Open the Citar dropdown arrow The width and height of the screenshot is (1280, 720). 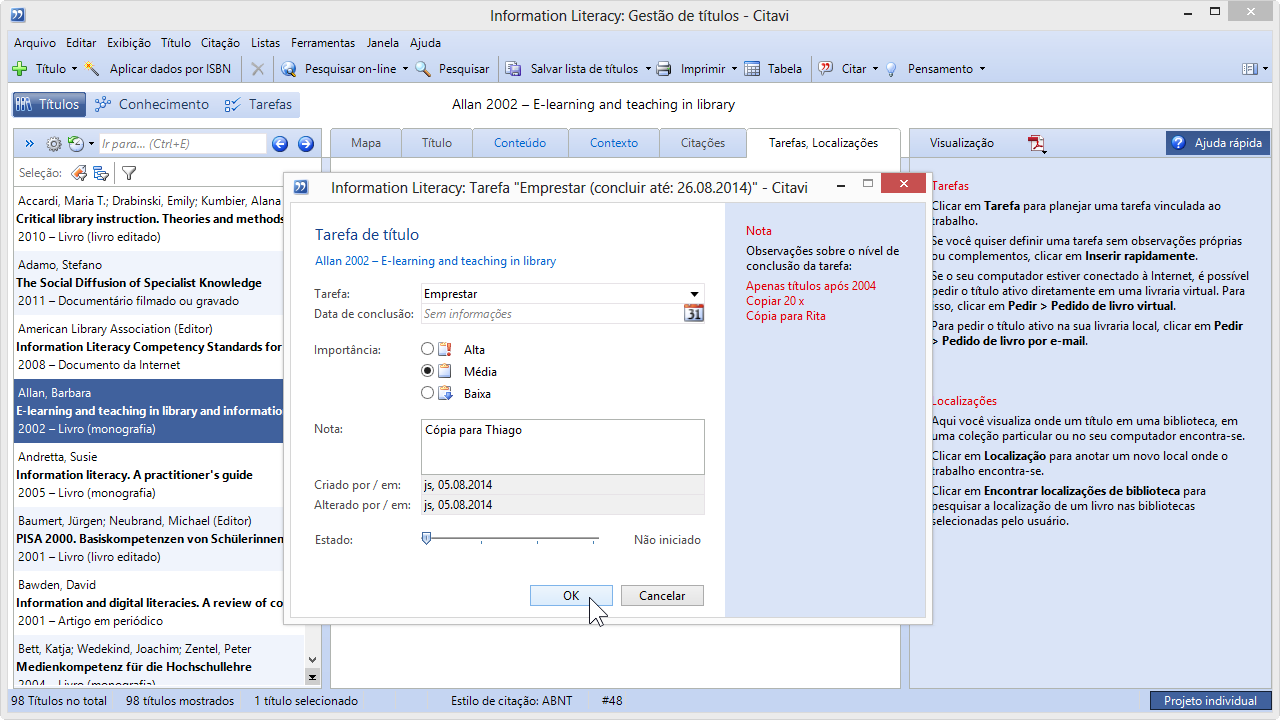coord(875,69)
